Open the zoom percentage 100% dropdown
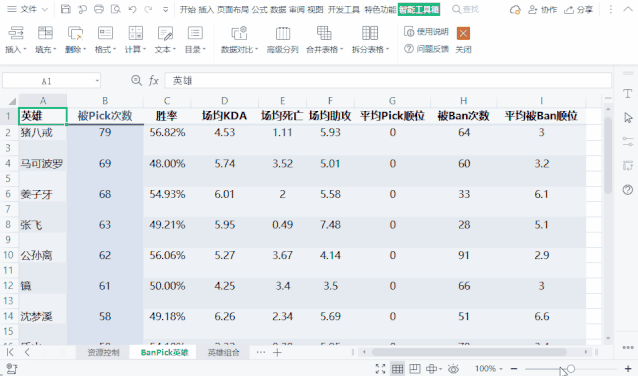 tap(489, 369)
